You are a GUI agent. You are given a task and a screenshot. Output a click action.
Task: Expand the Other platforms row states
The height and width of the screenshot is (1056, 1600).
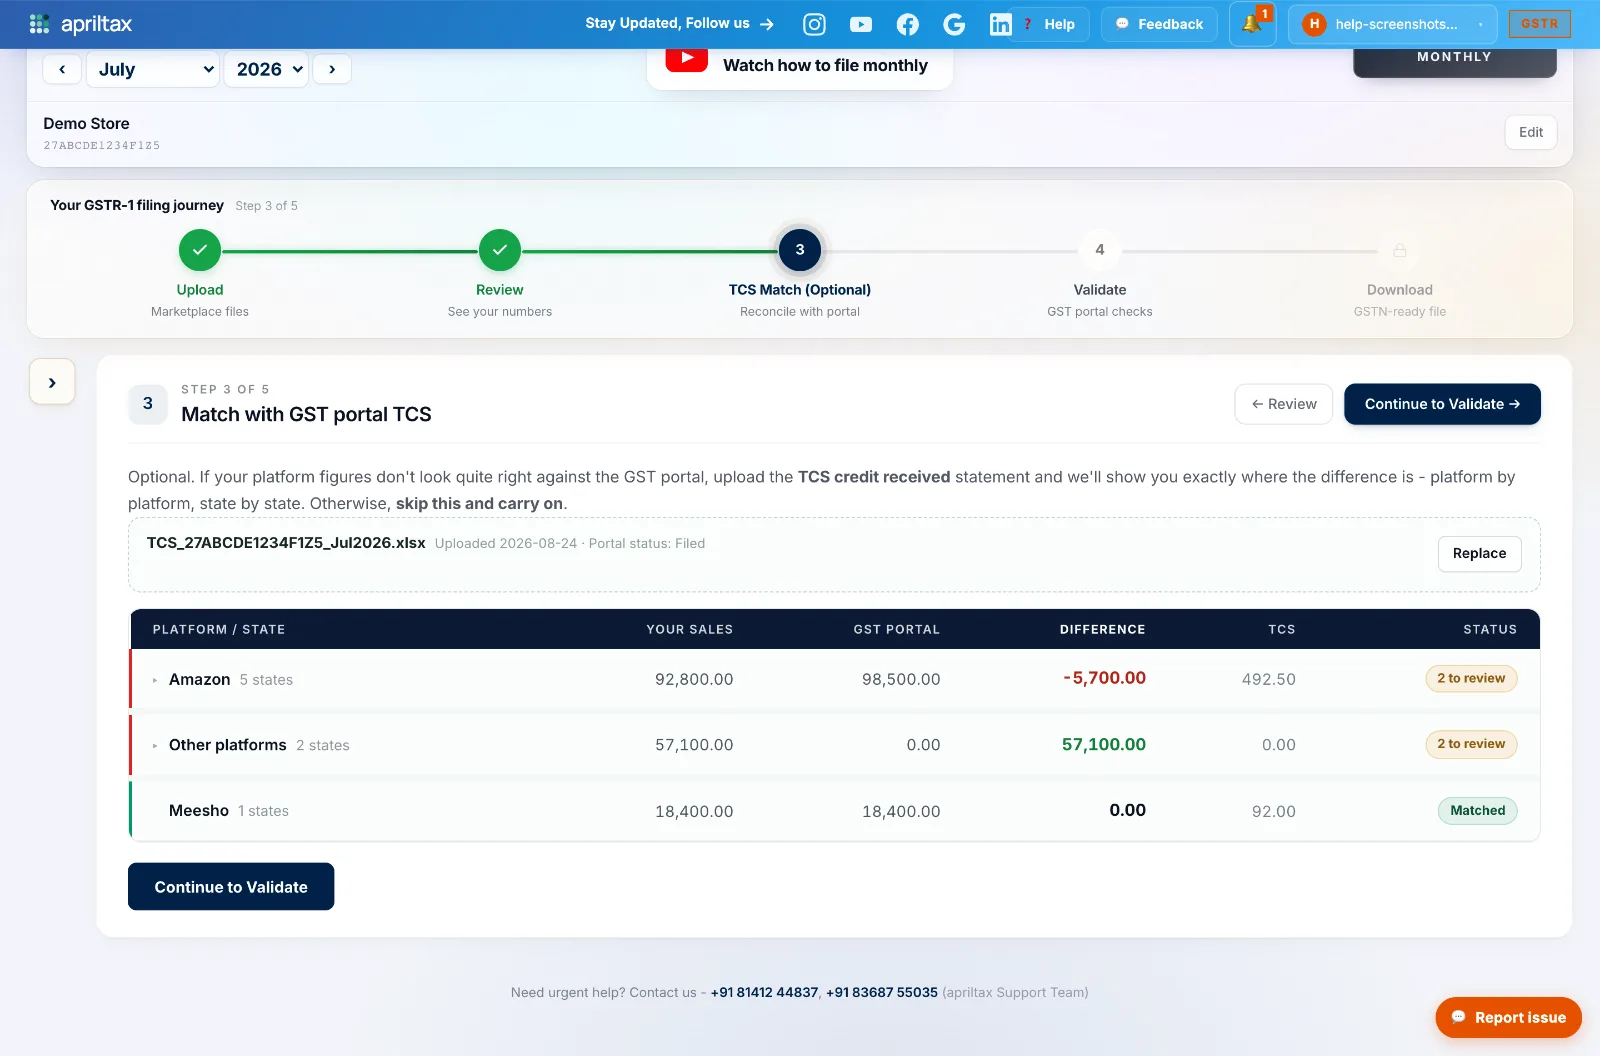point(155,745)
